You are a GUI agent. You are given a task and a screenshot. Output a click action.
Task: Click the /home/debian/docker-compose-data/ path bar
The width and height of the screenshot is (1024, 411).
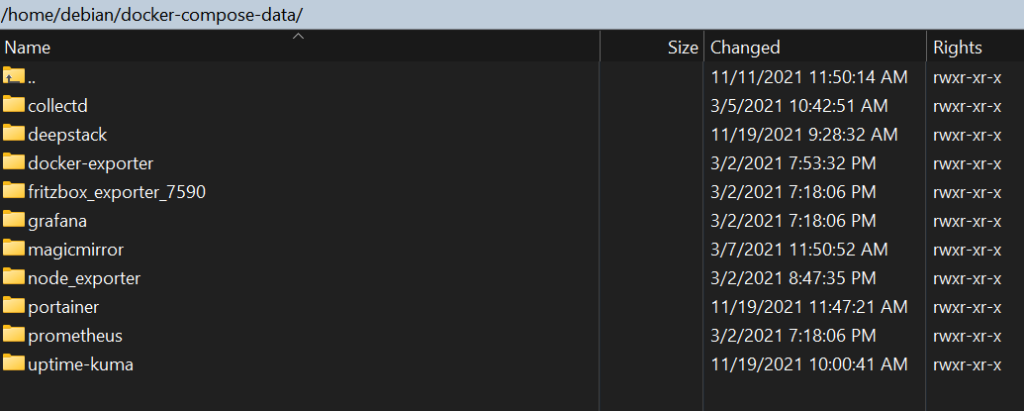[x=512, y=14]
